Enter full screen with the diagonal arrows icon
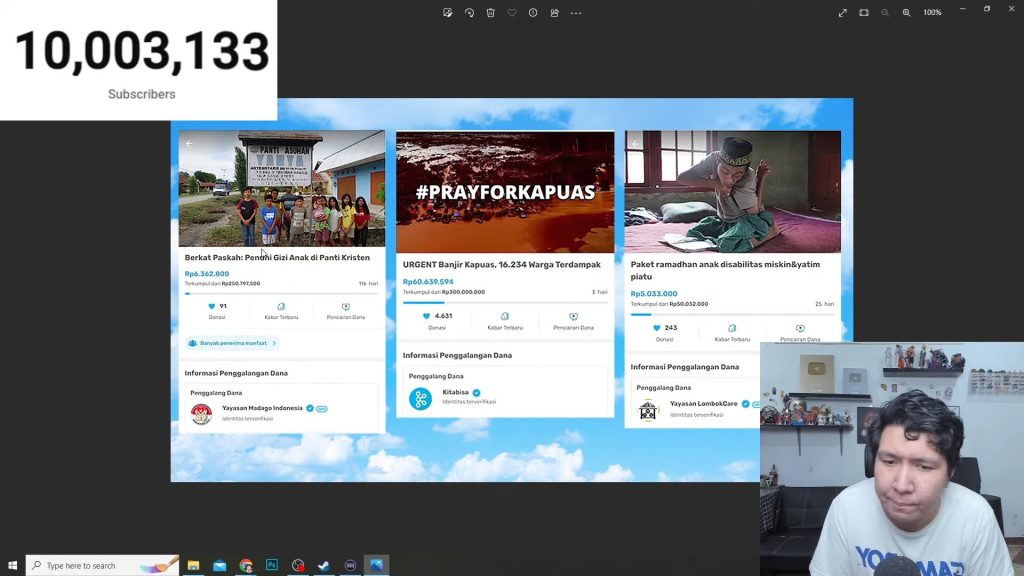1024x576 pixels. [842, 13]
